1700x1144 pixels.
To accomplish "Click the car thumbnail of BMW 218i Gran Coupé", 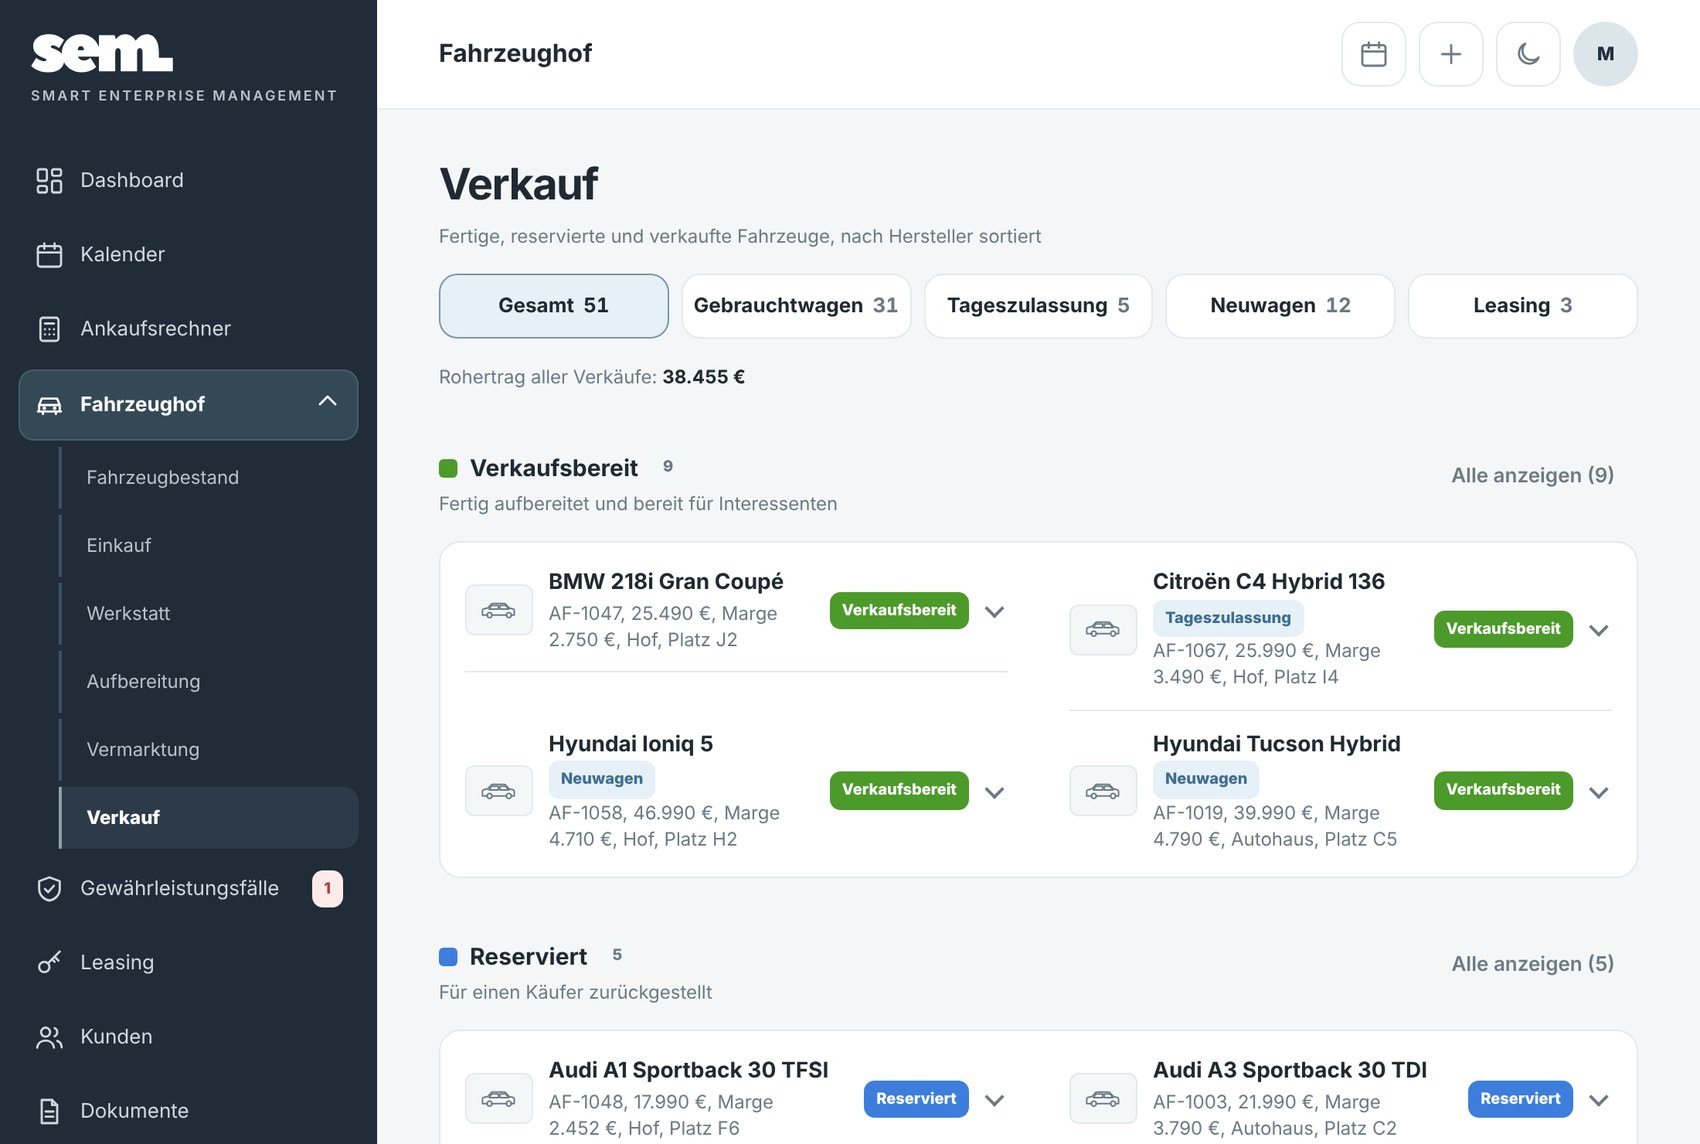I will coord(498,610).
